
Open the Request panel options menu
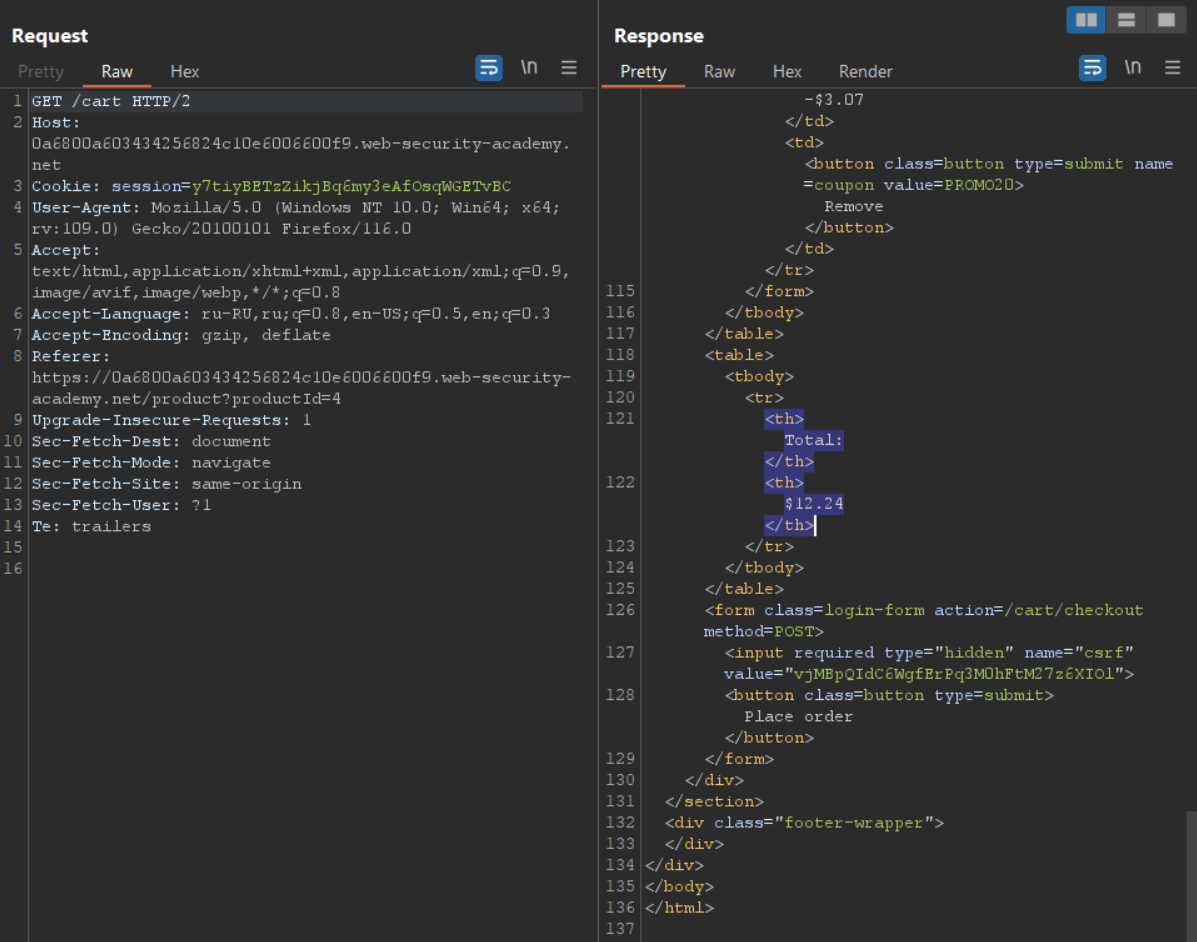[x=569, y=68]
